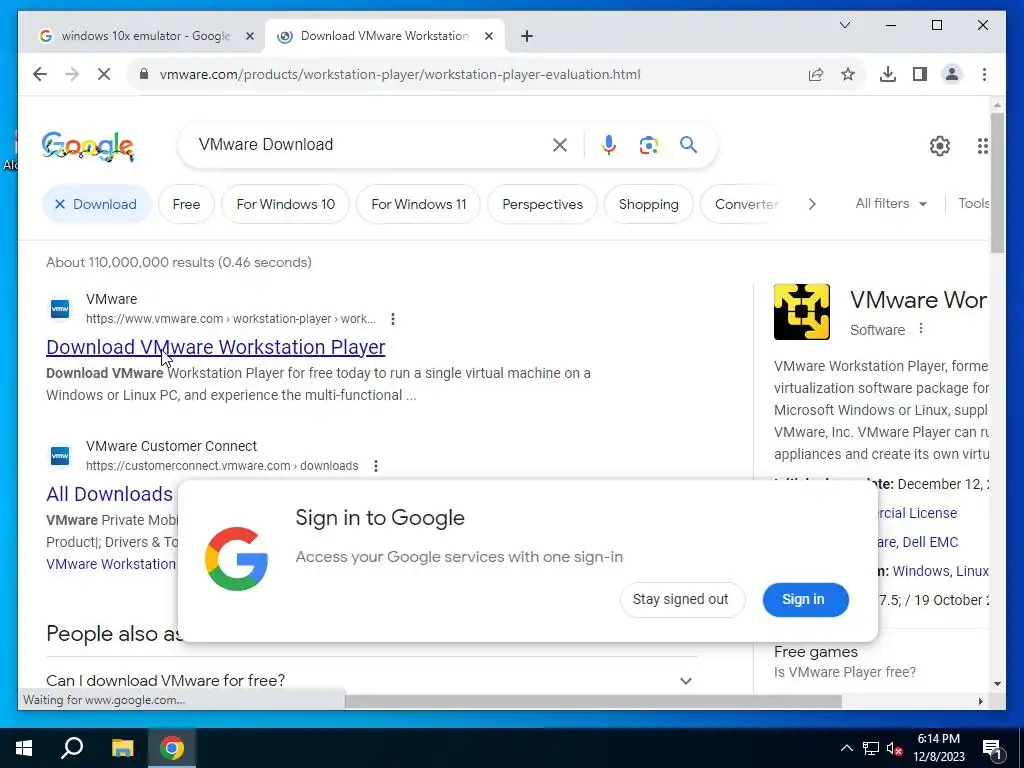
Task: Click the vertical page scrollbar thumb
Action: [997, 183]
